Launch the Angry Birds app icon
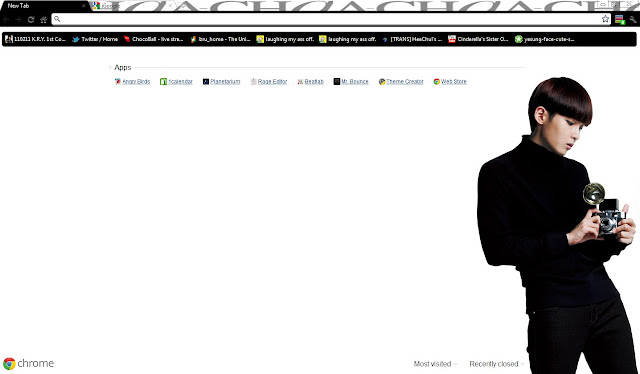Image resolution: width=640 pixels, height=374 pixels. click(118, 82)
